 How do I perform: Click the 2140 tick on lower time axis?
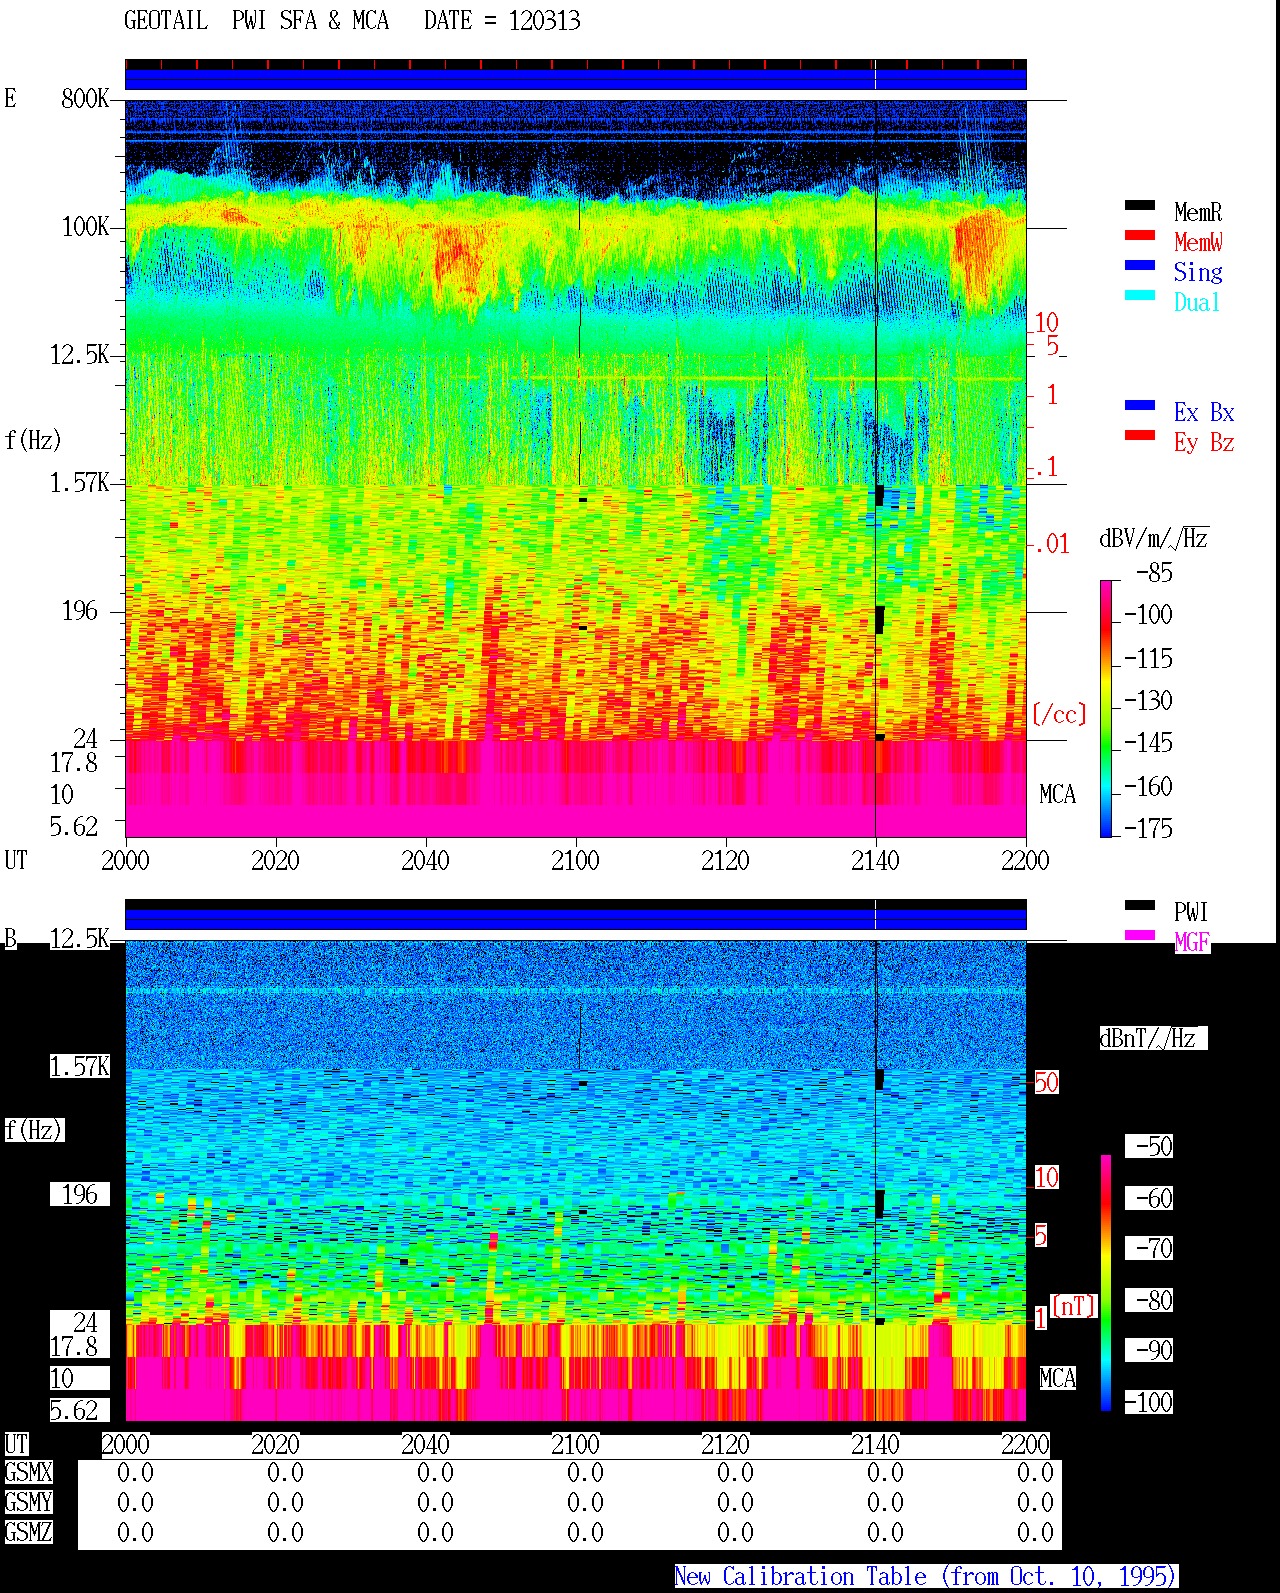pos(876,1444)
